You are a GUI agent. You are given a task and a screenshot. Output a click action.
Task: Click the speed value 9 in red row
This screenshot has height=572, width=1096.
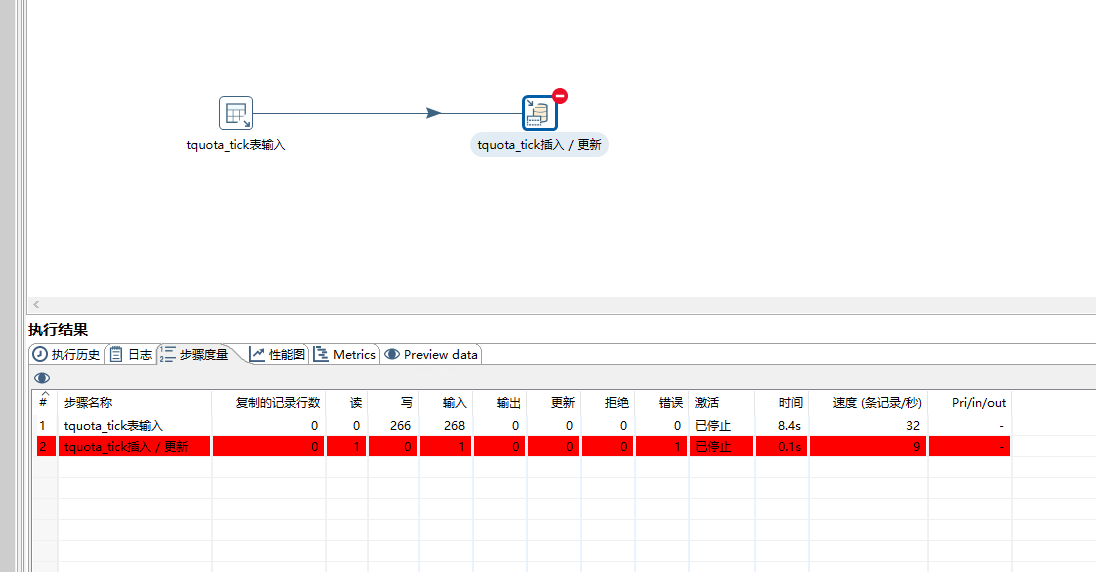tap(868, 446)
